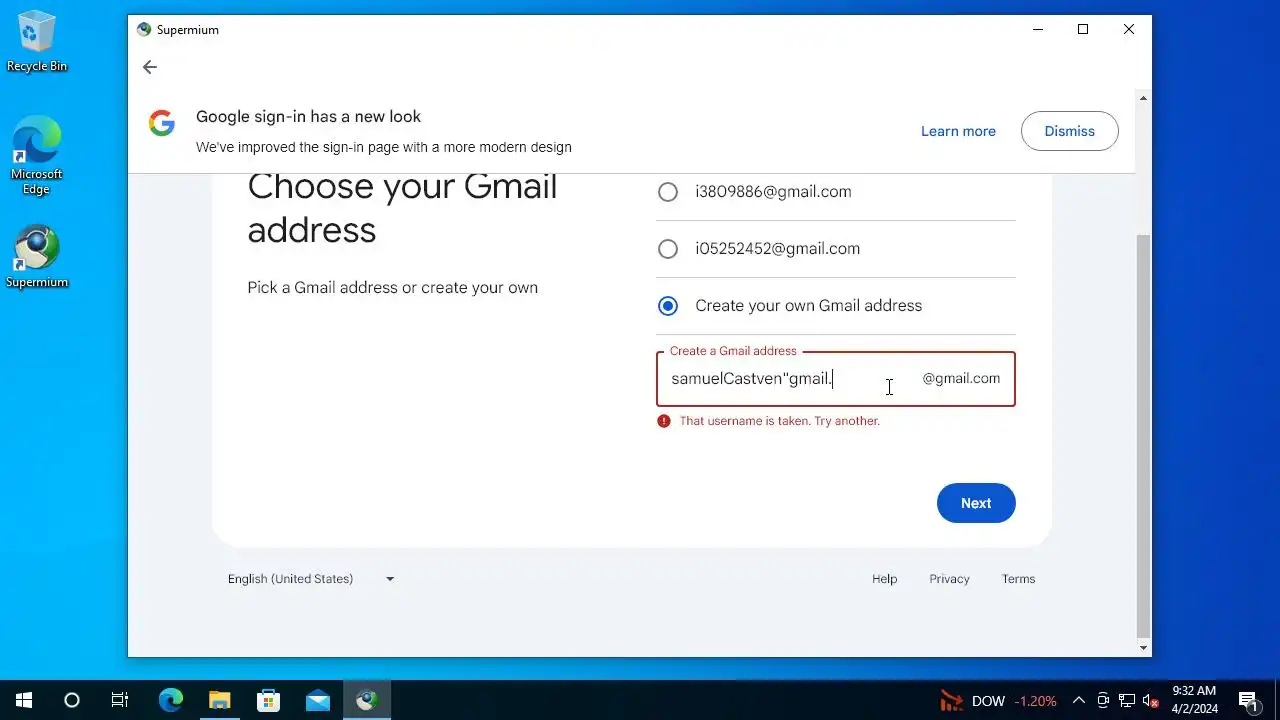The width and height of the screenshot is (1280, 720).
Task: Open the Privacy link
Action: pos(949,579)
